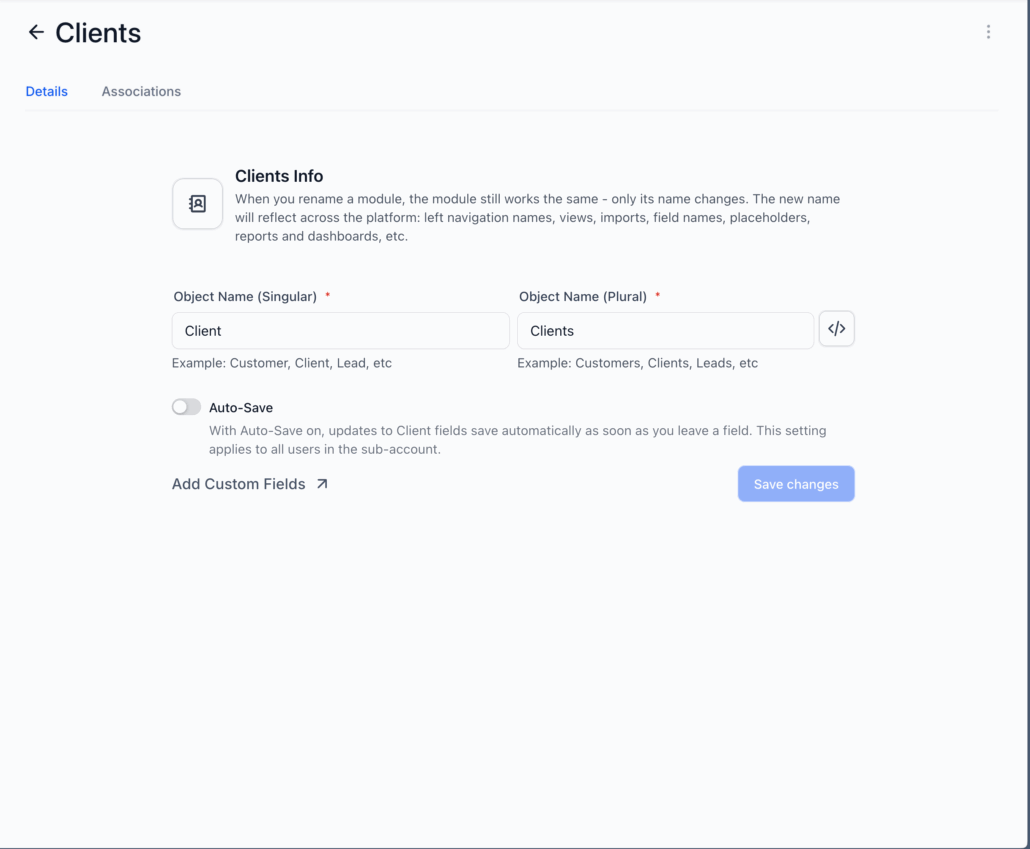1030x849 pixels.
Task: Follow the Add Custom Fields link
Action: pos(239,484)
